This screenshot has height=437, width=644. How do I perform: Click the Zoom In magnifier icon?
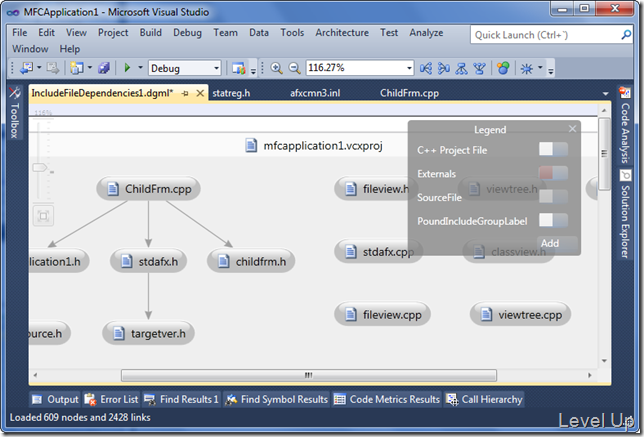pos(276,68)
